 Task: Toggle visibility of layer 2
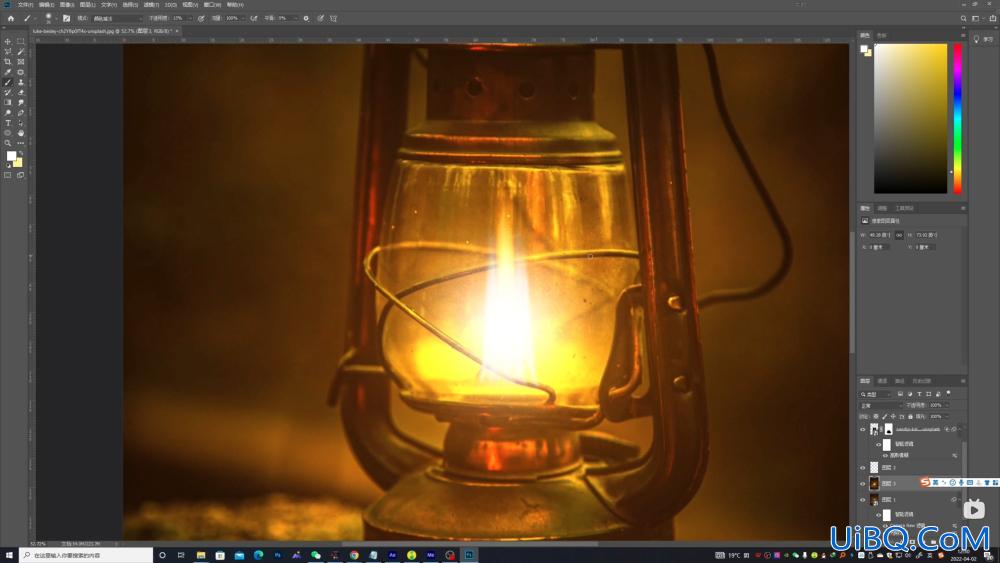click(x=863, y=468)
